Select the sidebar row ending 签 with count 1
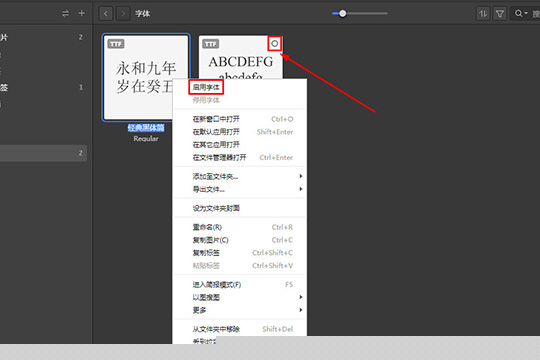 (43, 88)
